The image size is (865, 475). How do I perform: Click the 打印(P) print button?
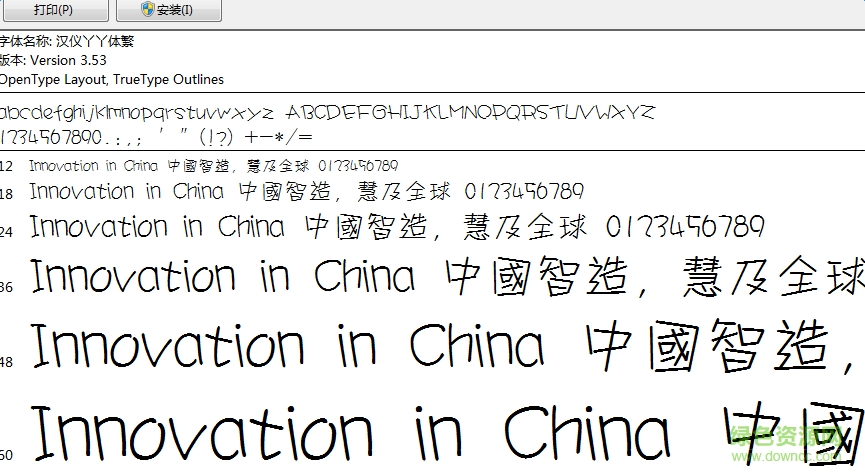coord(54,10)
